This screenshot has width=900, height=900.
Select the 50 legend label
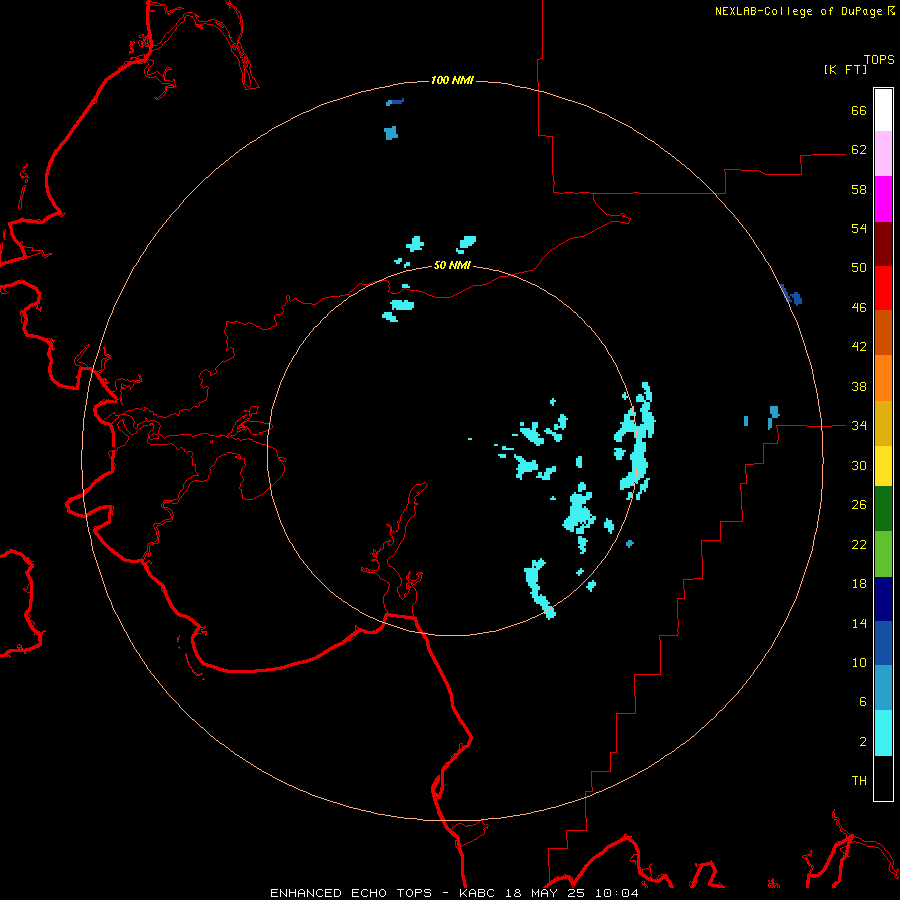[x=859, y=268]
